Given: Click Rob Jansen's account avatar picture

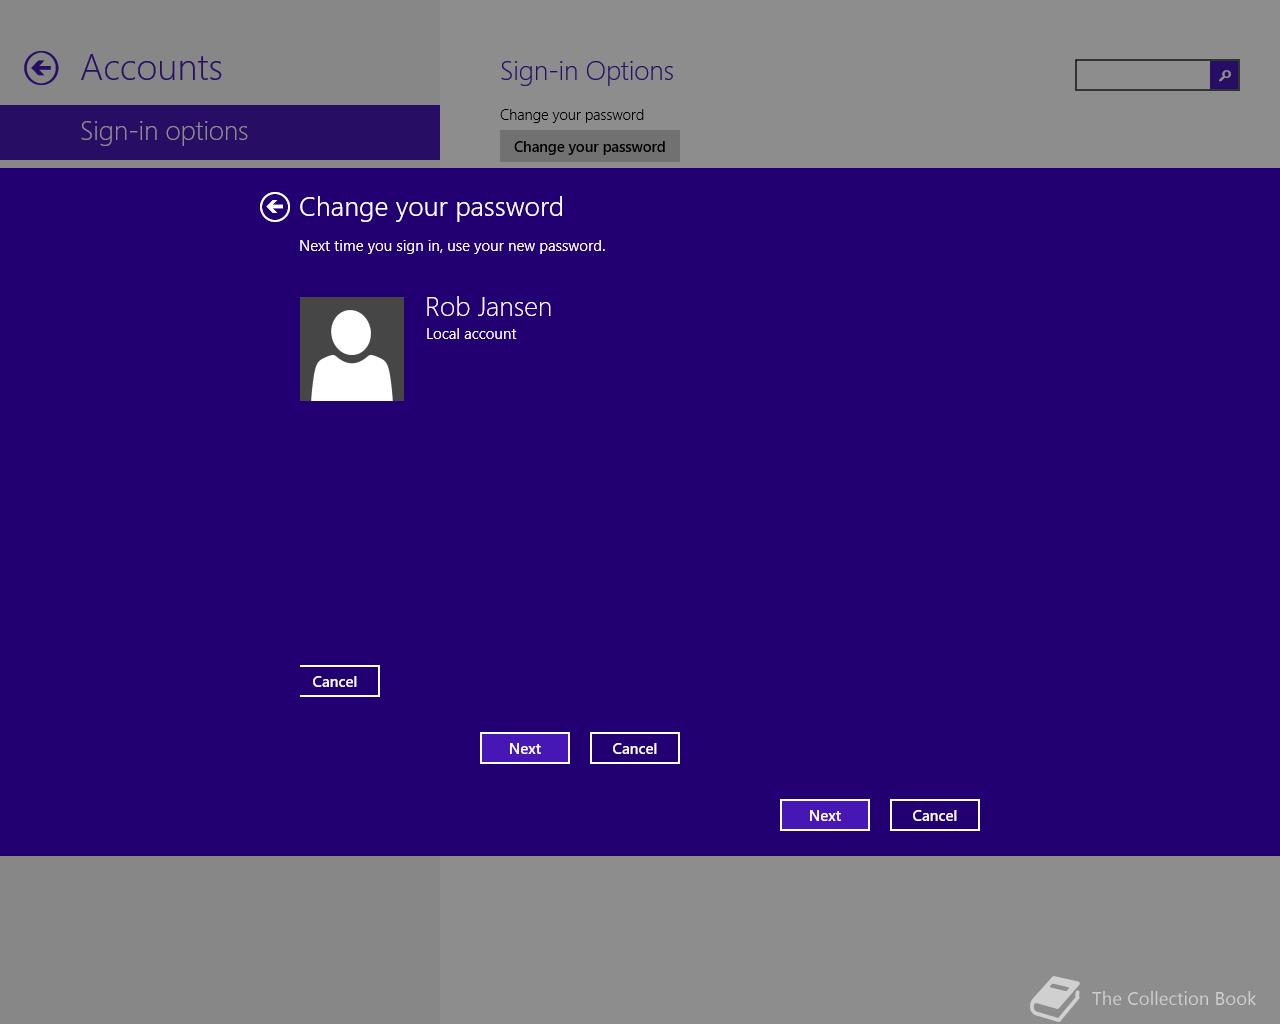Looking at the screenshot, I should pyautogui.click(x=352, y=349).
